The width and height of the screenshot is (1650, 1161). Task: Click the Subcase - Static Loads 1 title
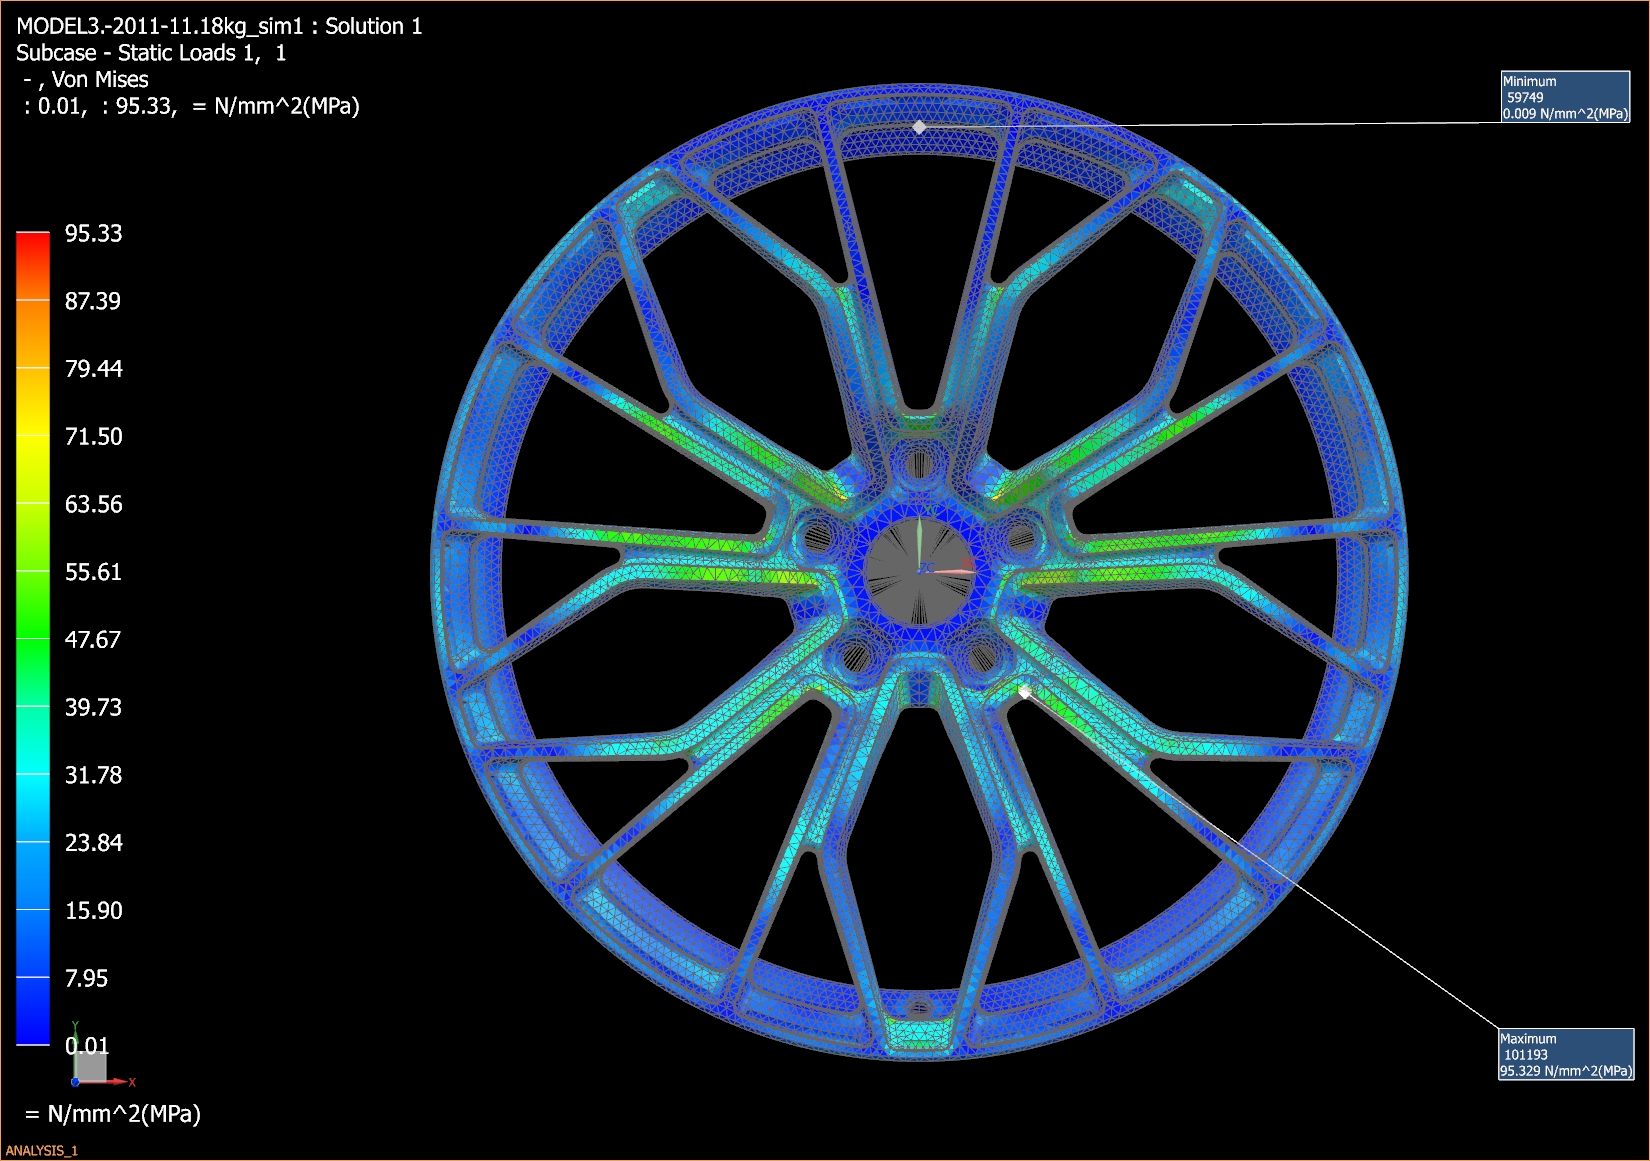(x=150, y=53)
